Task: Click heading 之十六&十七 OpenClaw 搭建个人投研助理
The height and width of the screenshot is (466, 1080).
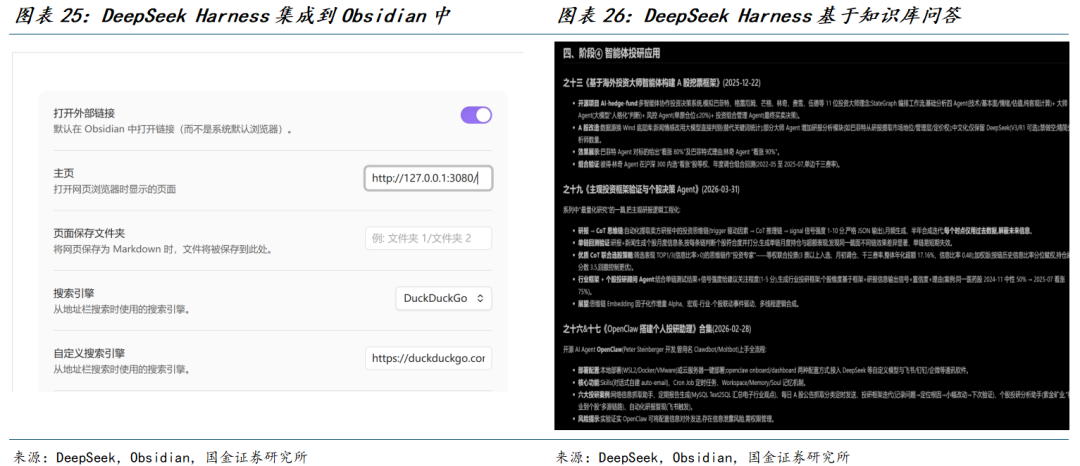Action: [x=658, y=329]
